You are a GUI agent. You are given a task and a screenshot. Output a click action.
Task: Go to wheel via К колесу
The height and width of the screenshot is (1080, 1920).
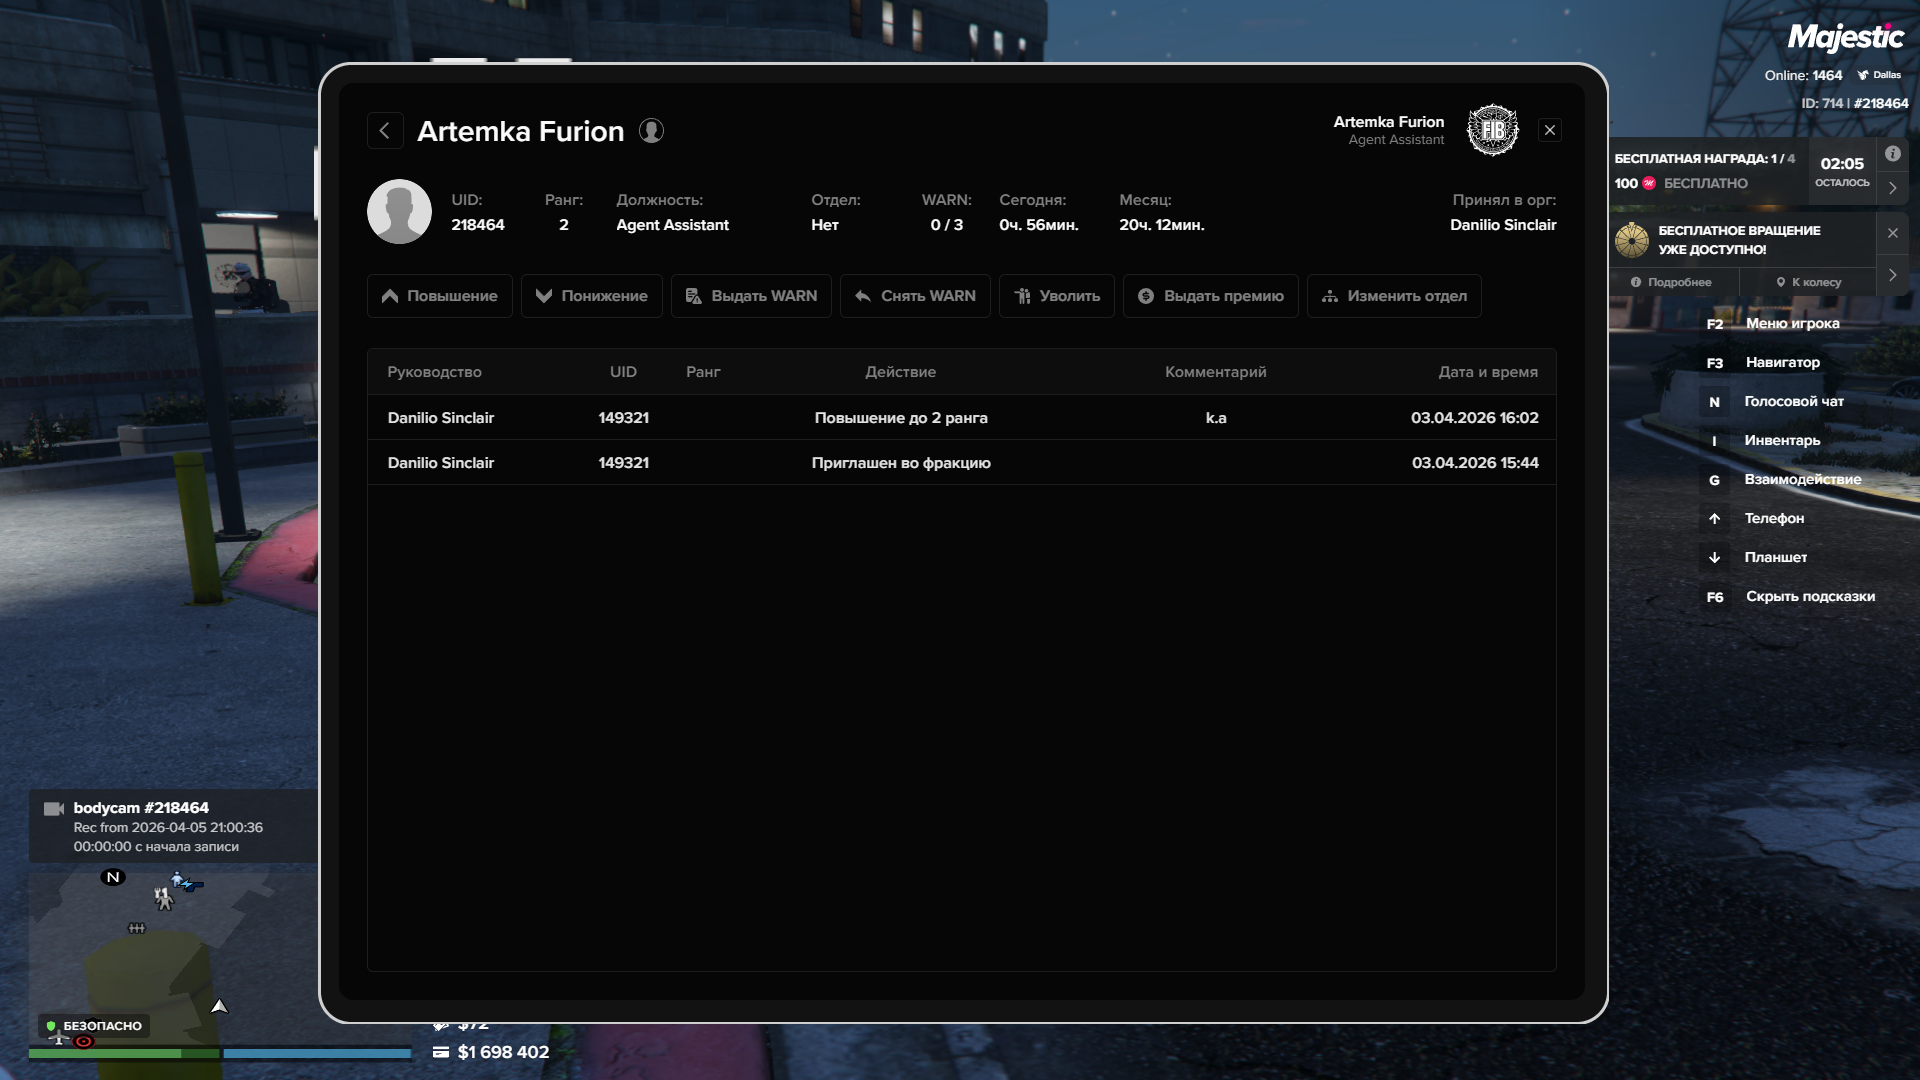pyautogui.click(x=1808, y=282)
